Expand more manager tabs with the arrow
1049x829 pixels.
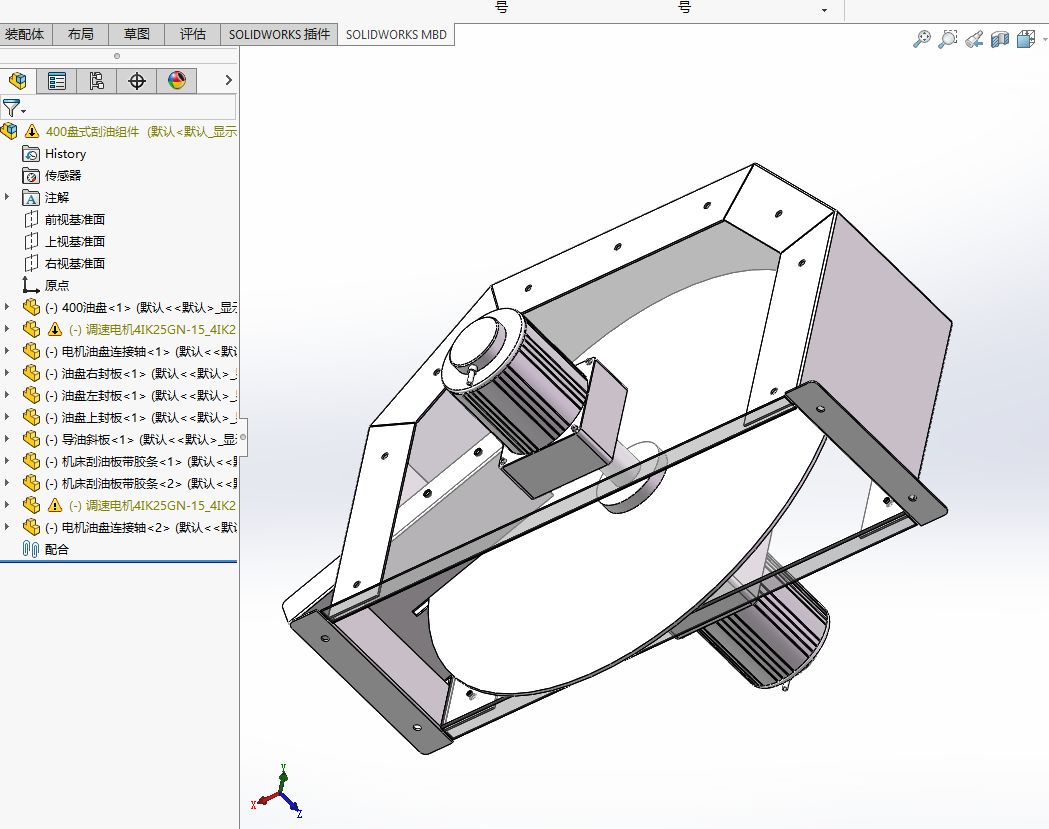[x=228, y=80]
